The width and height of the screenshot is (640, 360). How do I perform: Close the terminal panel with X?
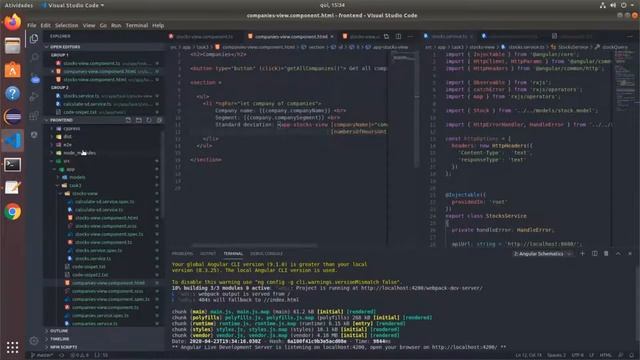[x=630, y=253]
